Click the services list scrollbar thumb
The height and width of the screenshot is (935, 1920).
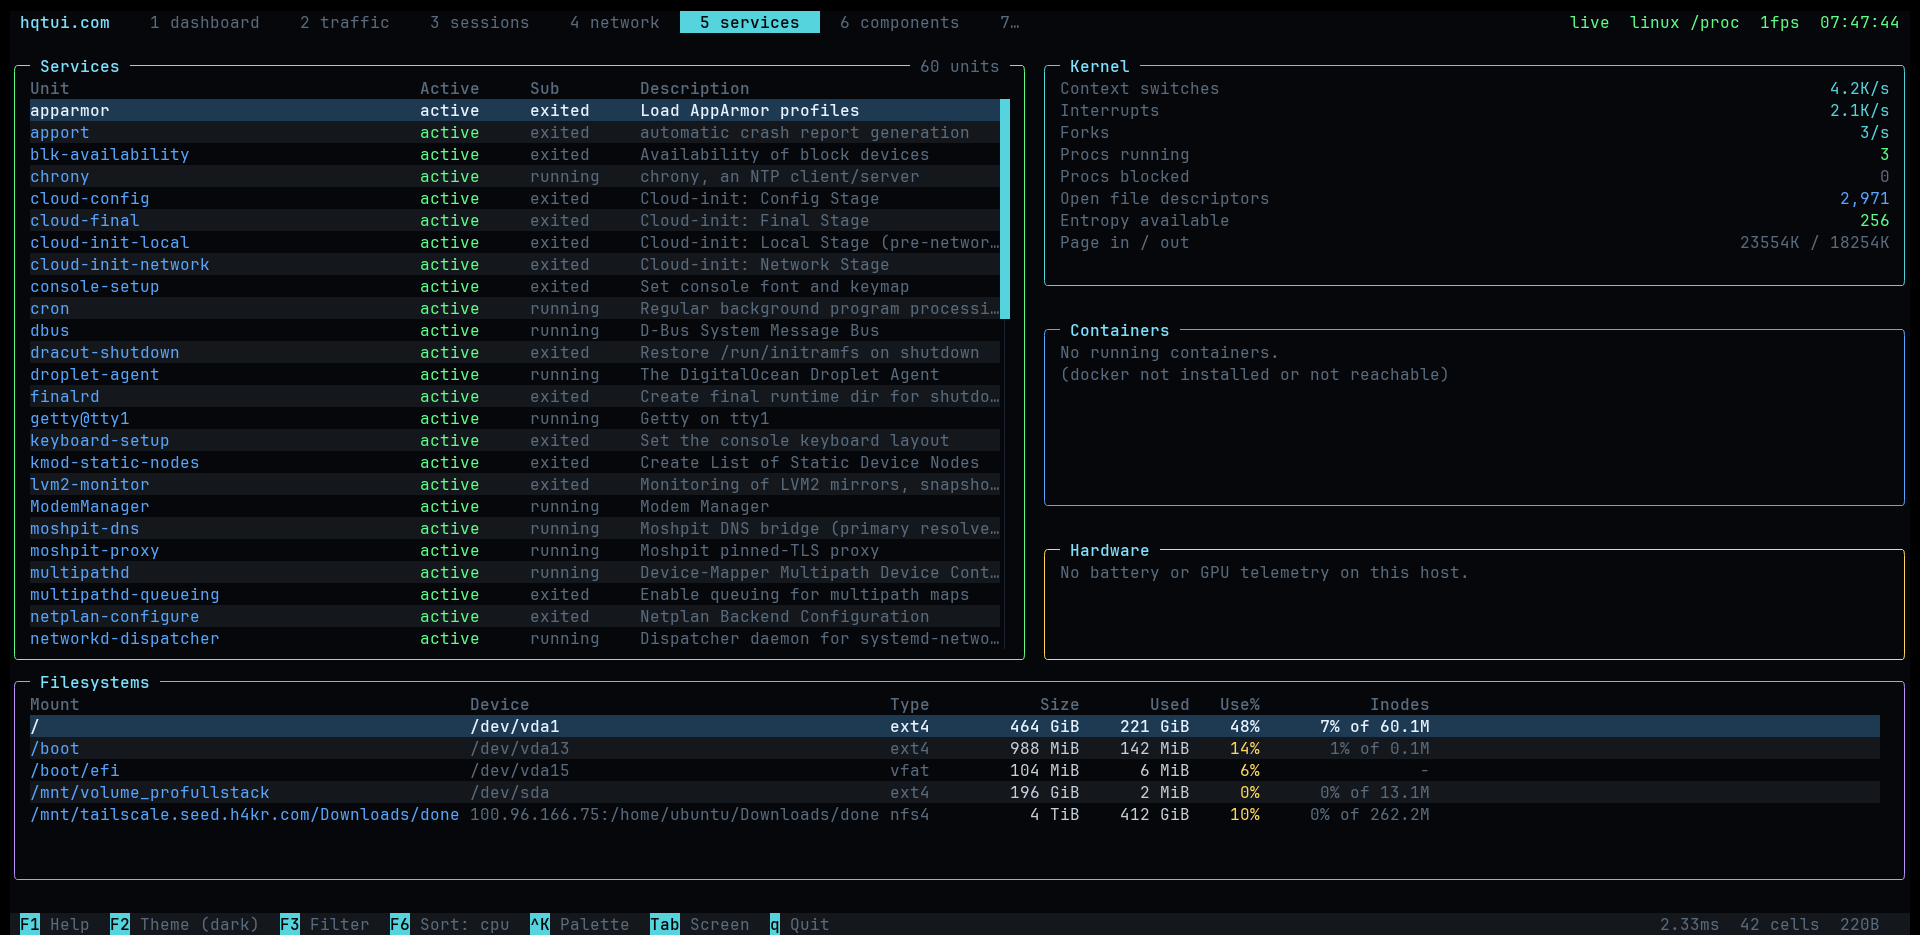coord(1005,209)
